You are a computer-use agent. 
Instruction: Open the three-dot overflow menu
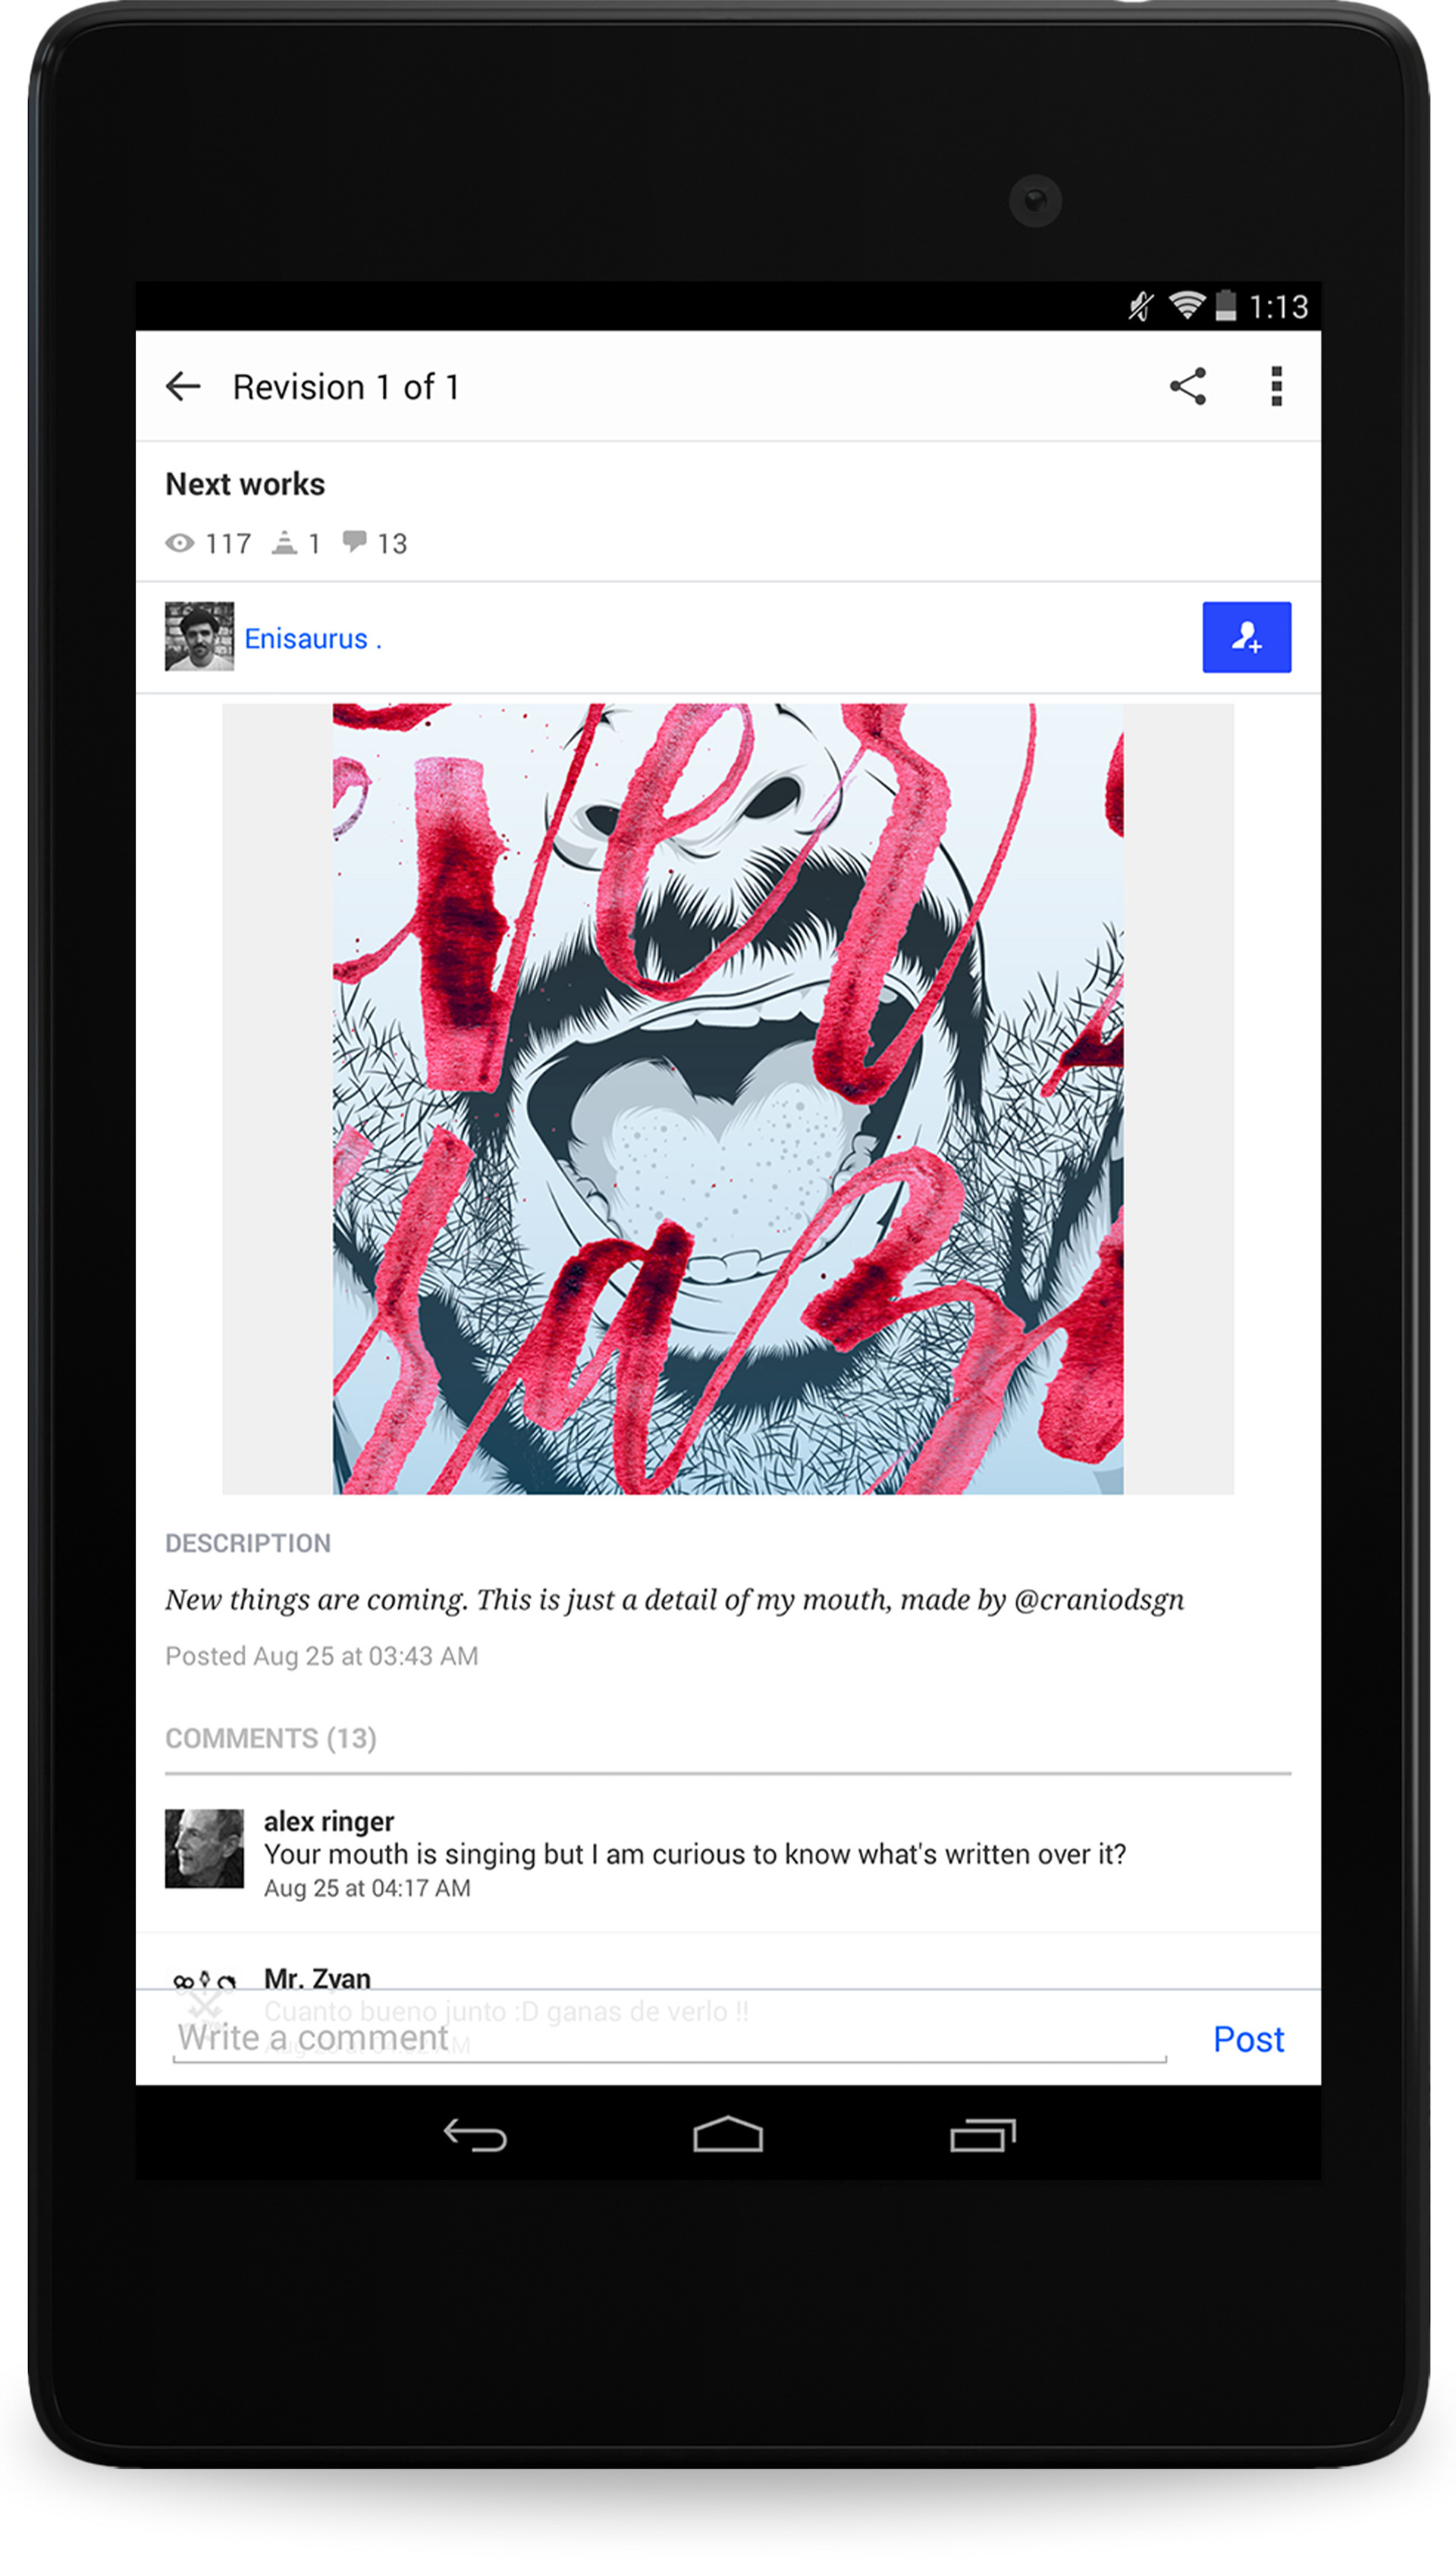click(1276, 386)
